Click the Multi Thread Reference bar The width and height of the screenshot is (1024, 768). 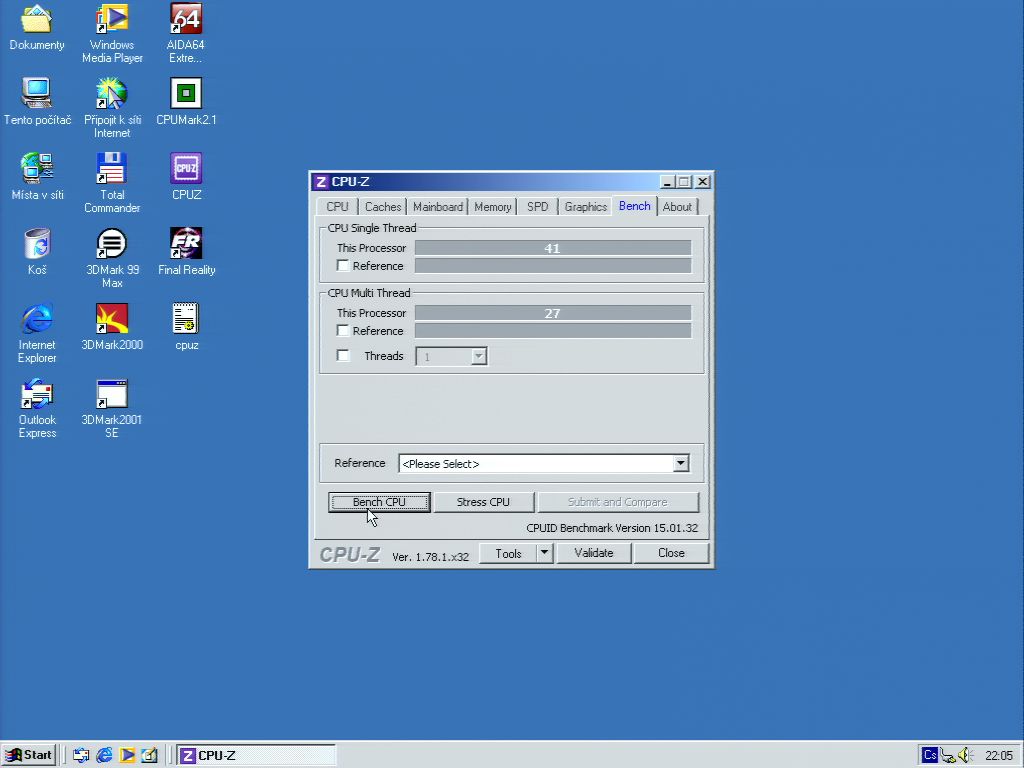[552, 331]
